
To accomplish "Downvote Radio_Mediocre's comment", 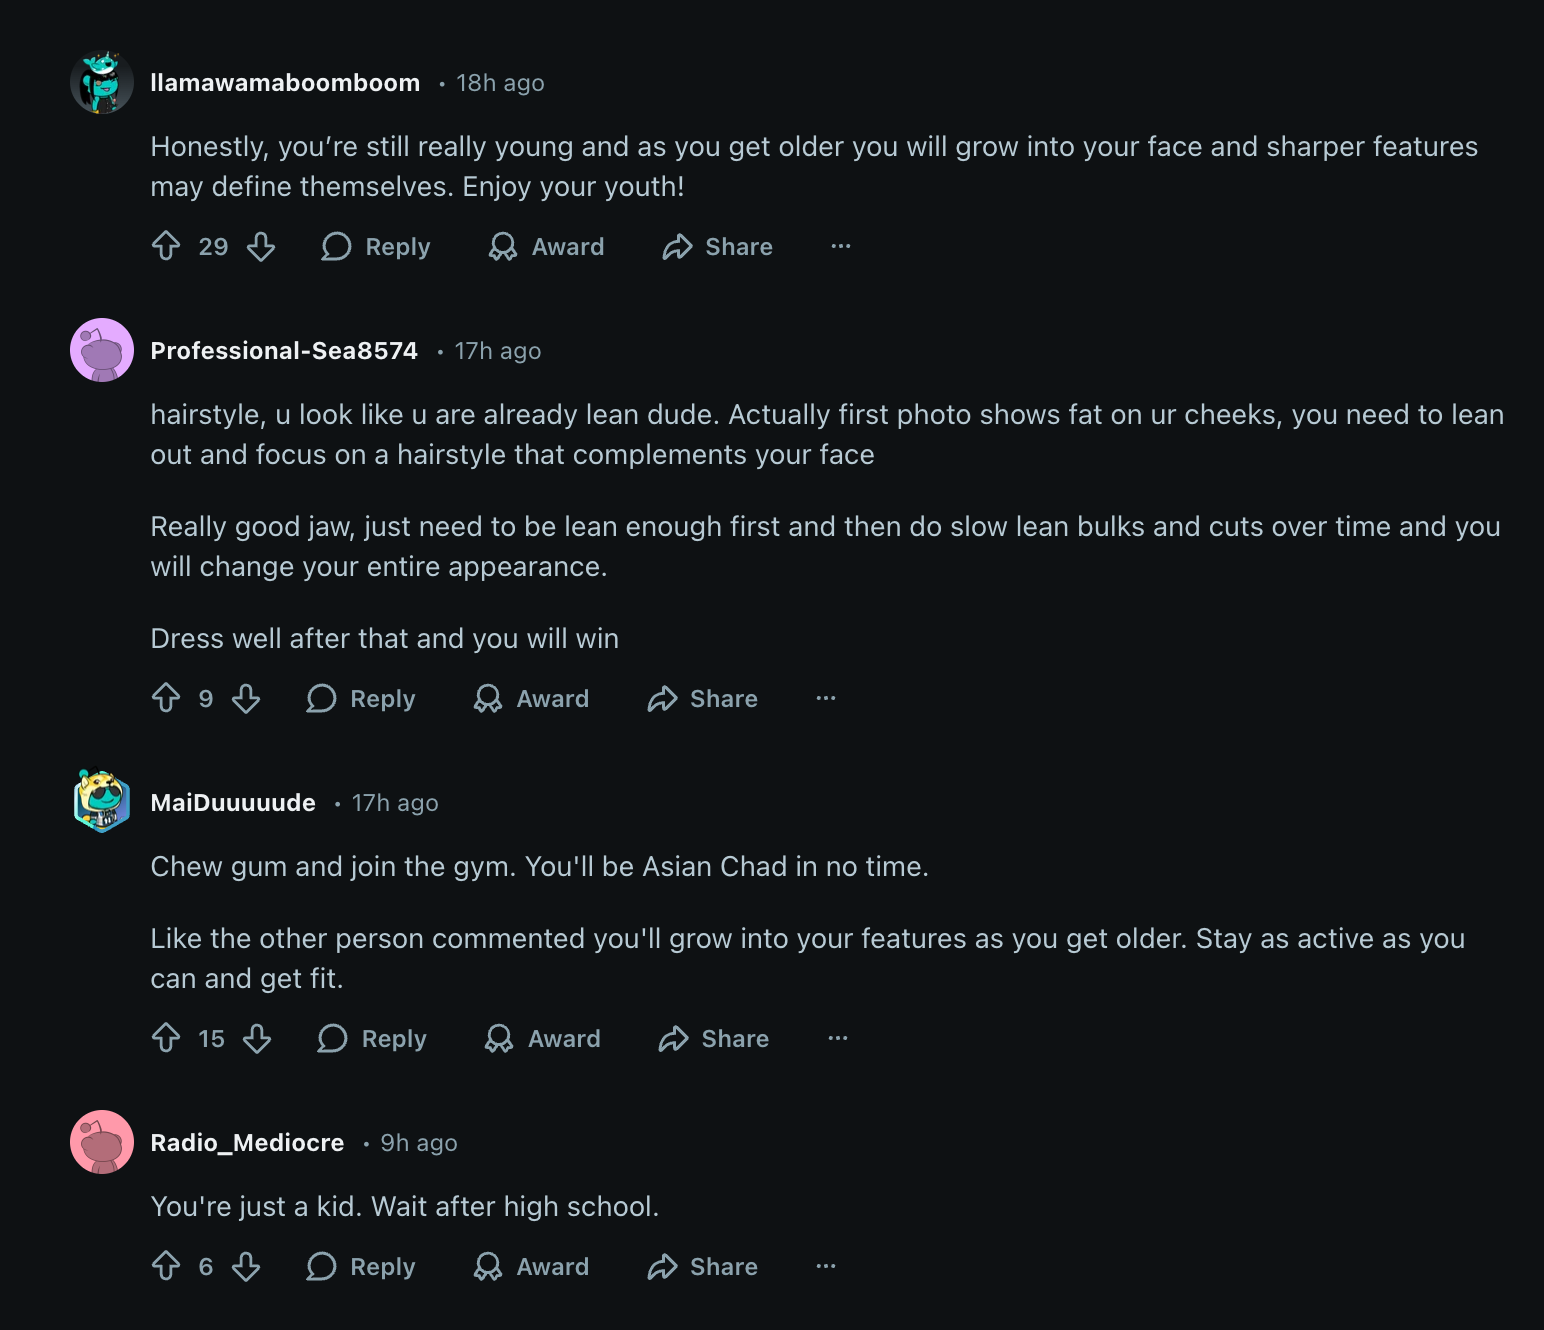I will [x=246, y=1266].
